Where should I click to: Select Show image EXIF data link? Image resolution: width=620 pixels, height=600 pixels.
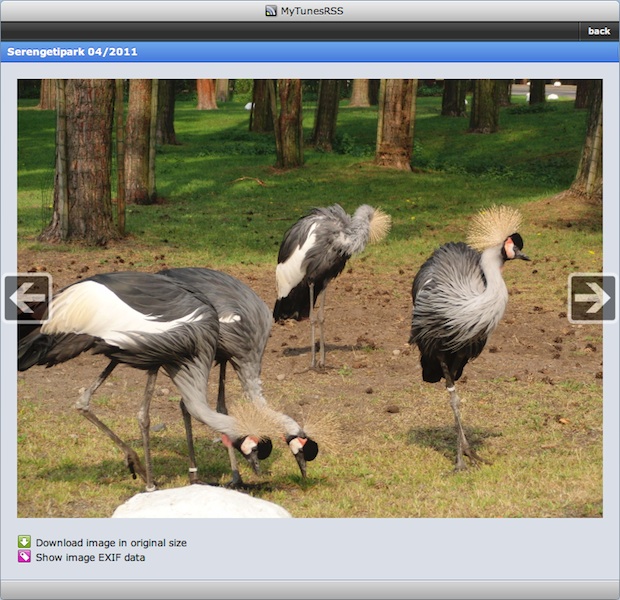[90, 557]
